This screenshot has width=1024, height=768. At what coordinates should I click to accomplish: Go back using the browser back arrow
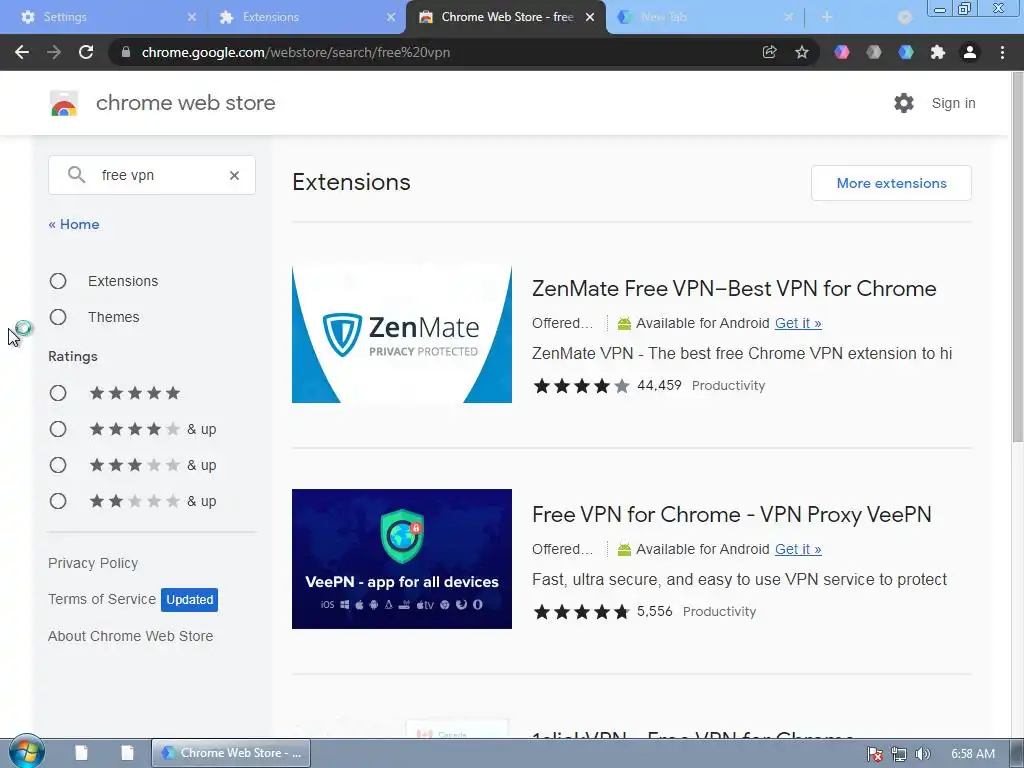pos(22,52)
